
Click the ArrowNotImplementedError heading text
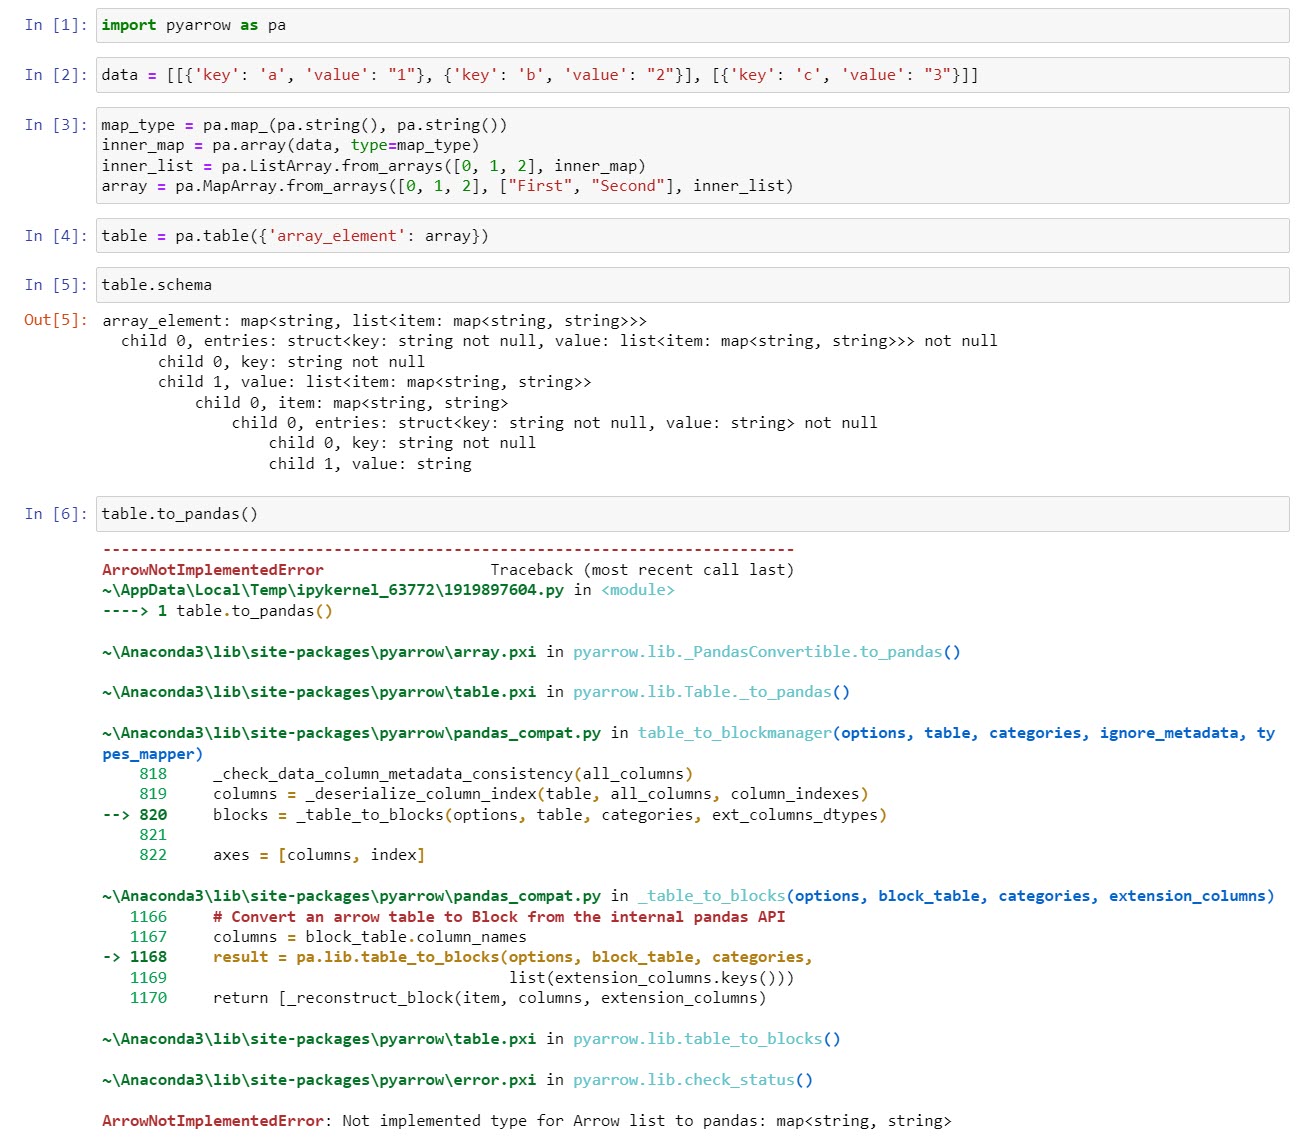coord(212,569)
